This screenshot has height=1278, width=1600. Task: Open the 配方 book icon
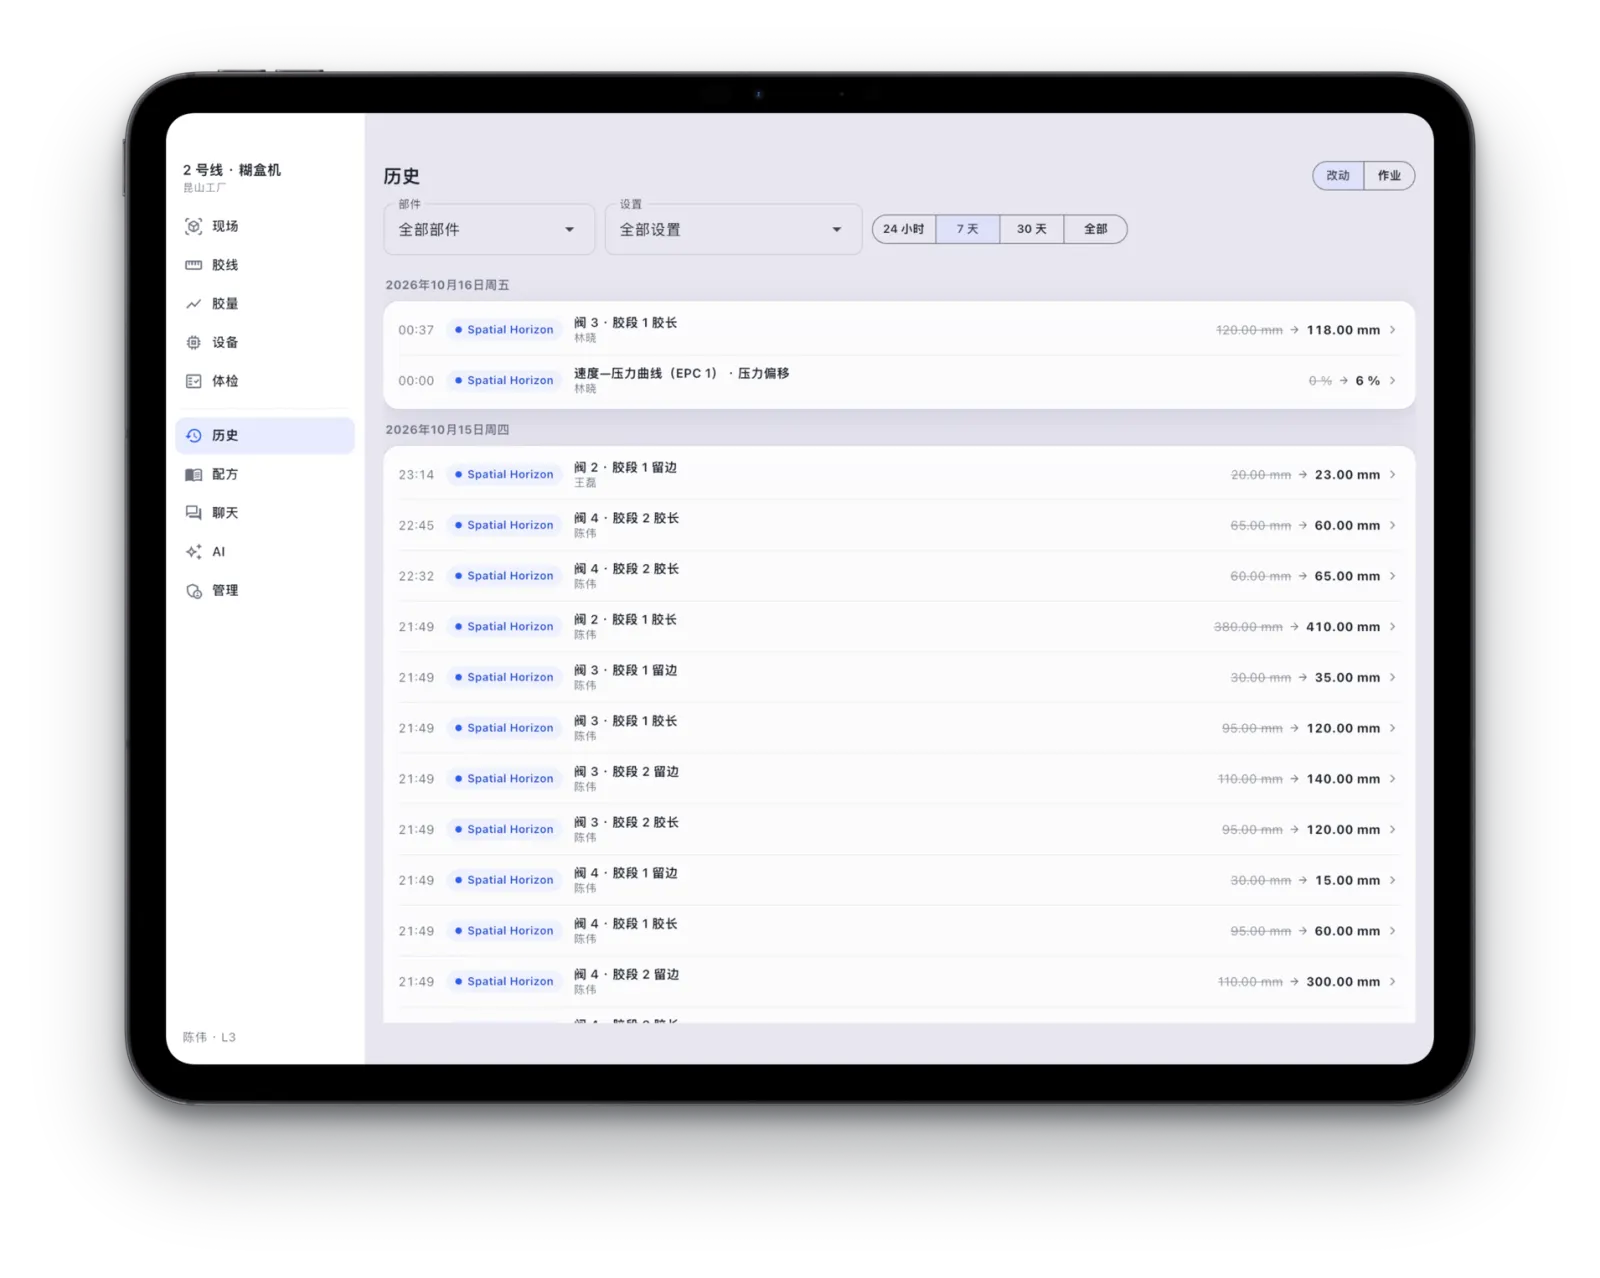point(194,474)
